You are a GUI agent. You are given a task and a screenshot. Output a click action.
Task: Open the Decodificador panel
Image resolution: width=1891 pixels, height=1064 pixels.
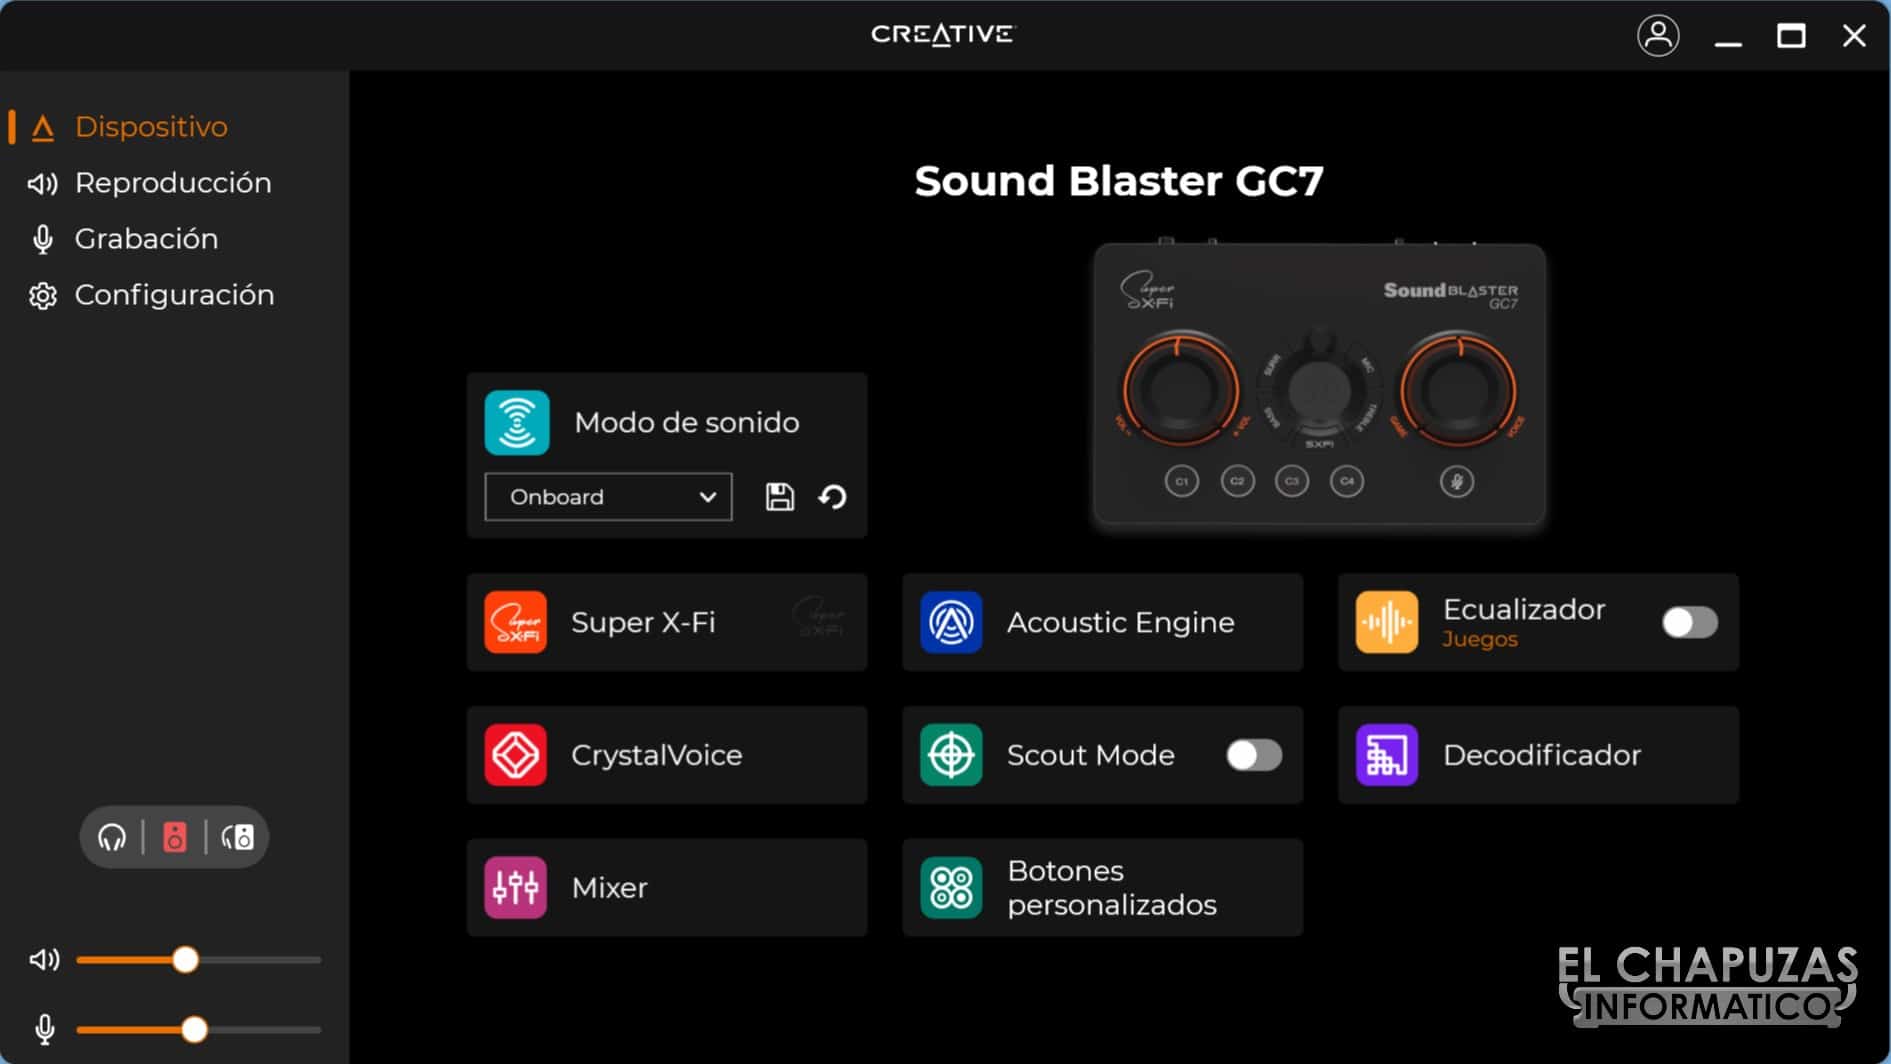click(1537, 755)
